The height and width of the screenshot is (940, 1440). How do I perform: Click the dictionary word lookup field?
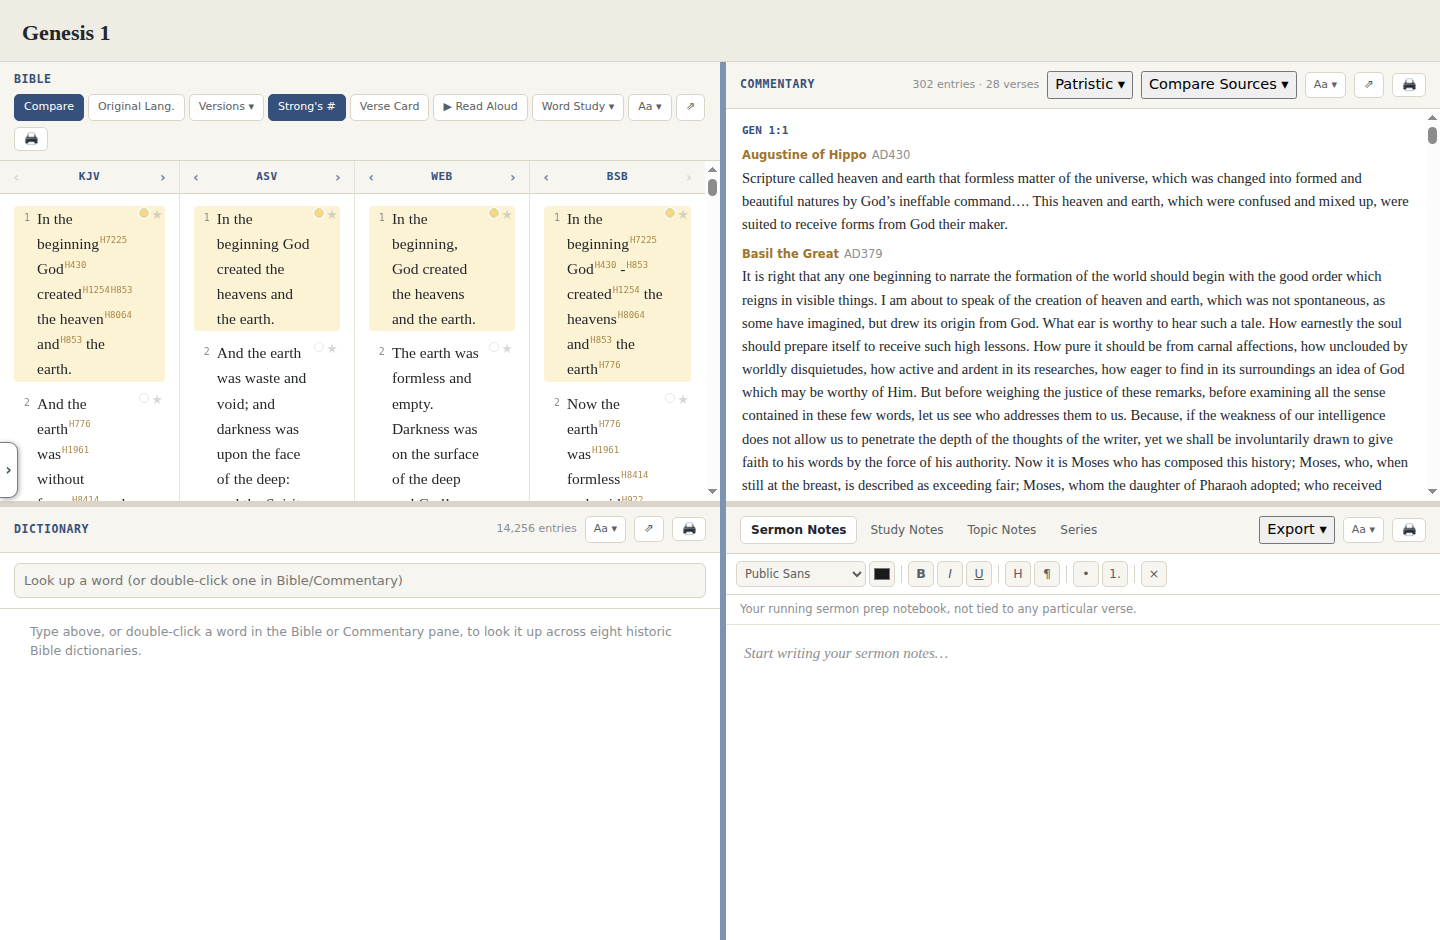360,581
